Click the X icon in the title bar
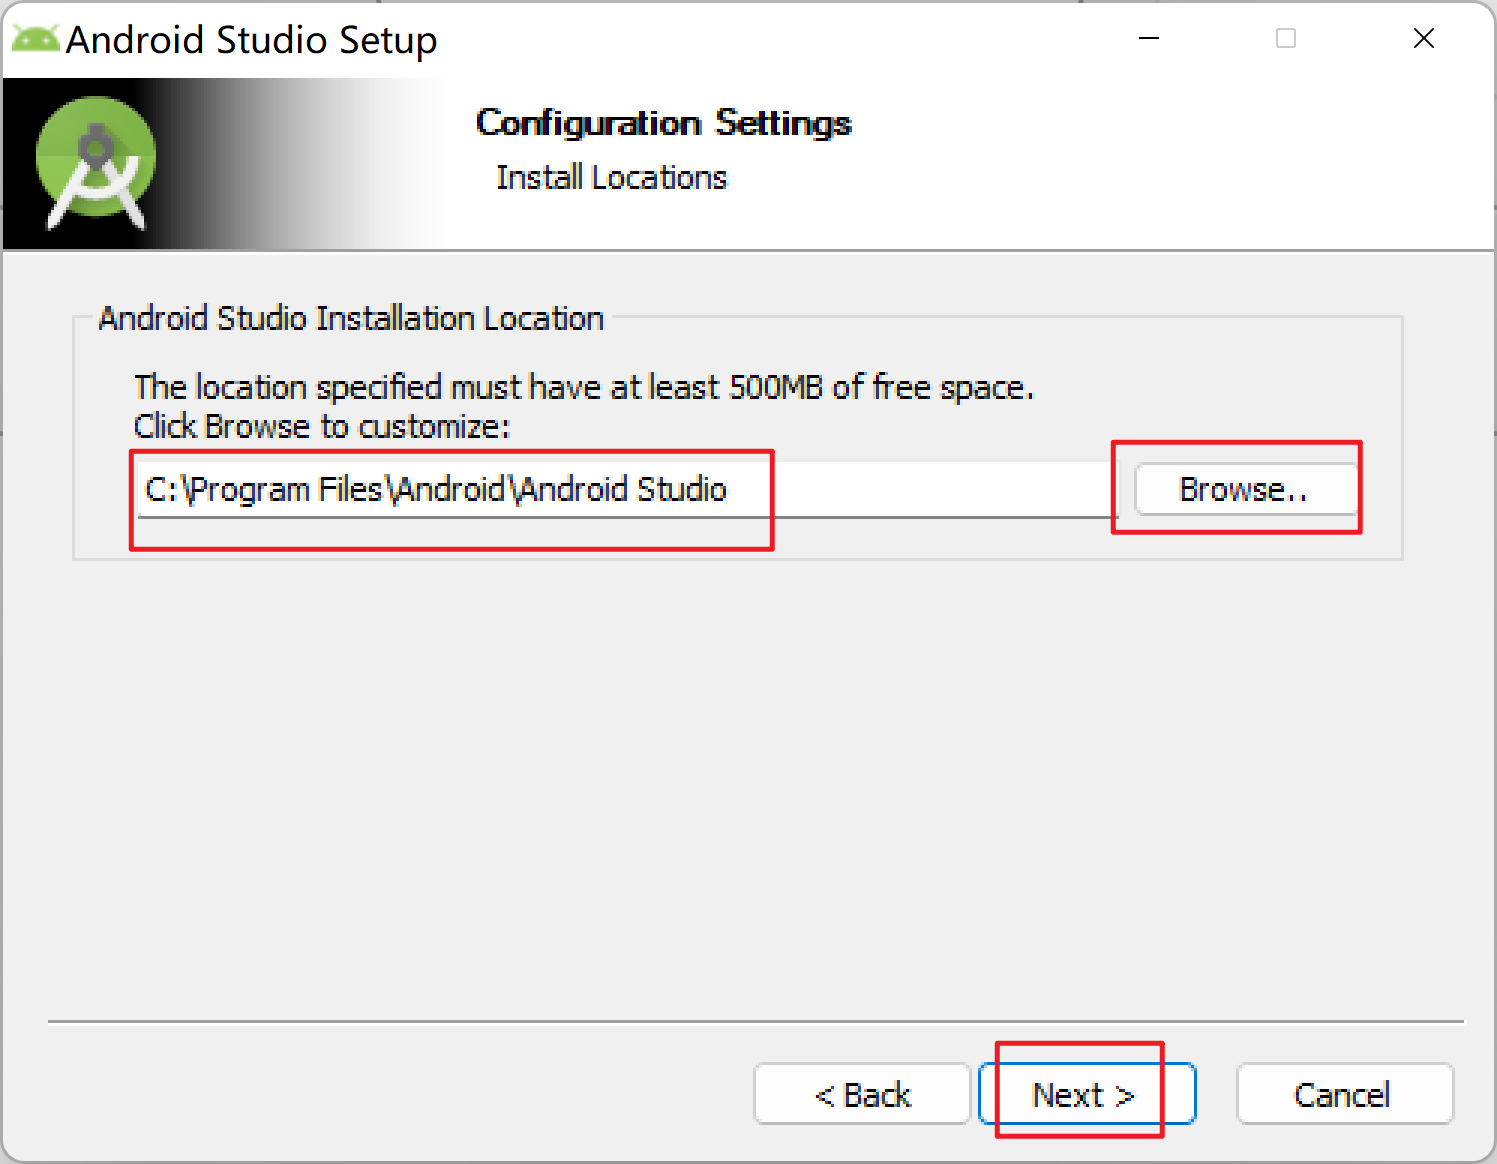Image resolution: width=1497 pixels, height=1164 pixels. pos(1423,38)
